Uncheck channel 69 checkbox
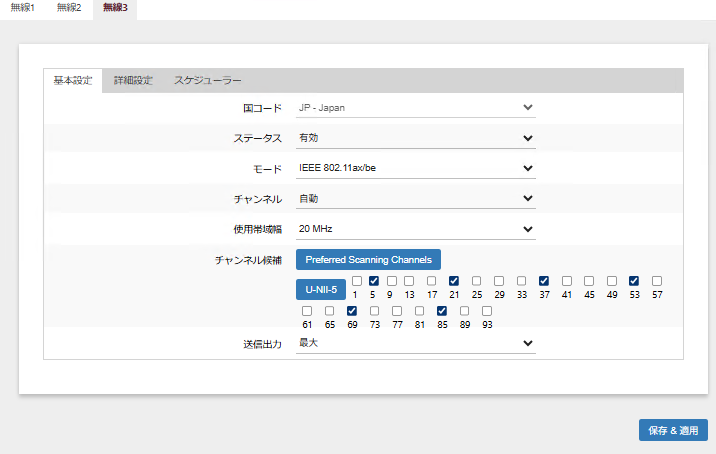 coord(352,311)
